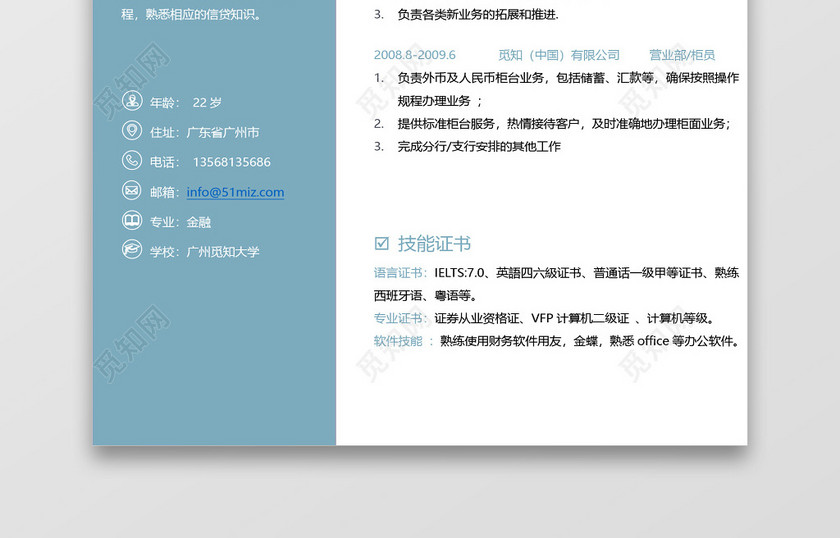Click the text 熟悉相应的信贷知识
Image resolution: width=840 pixels, height=538 pixels.
(200, 14)
